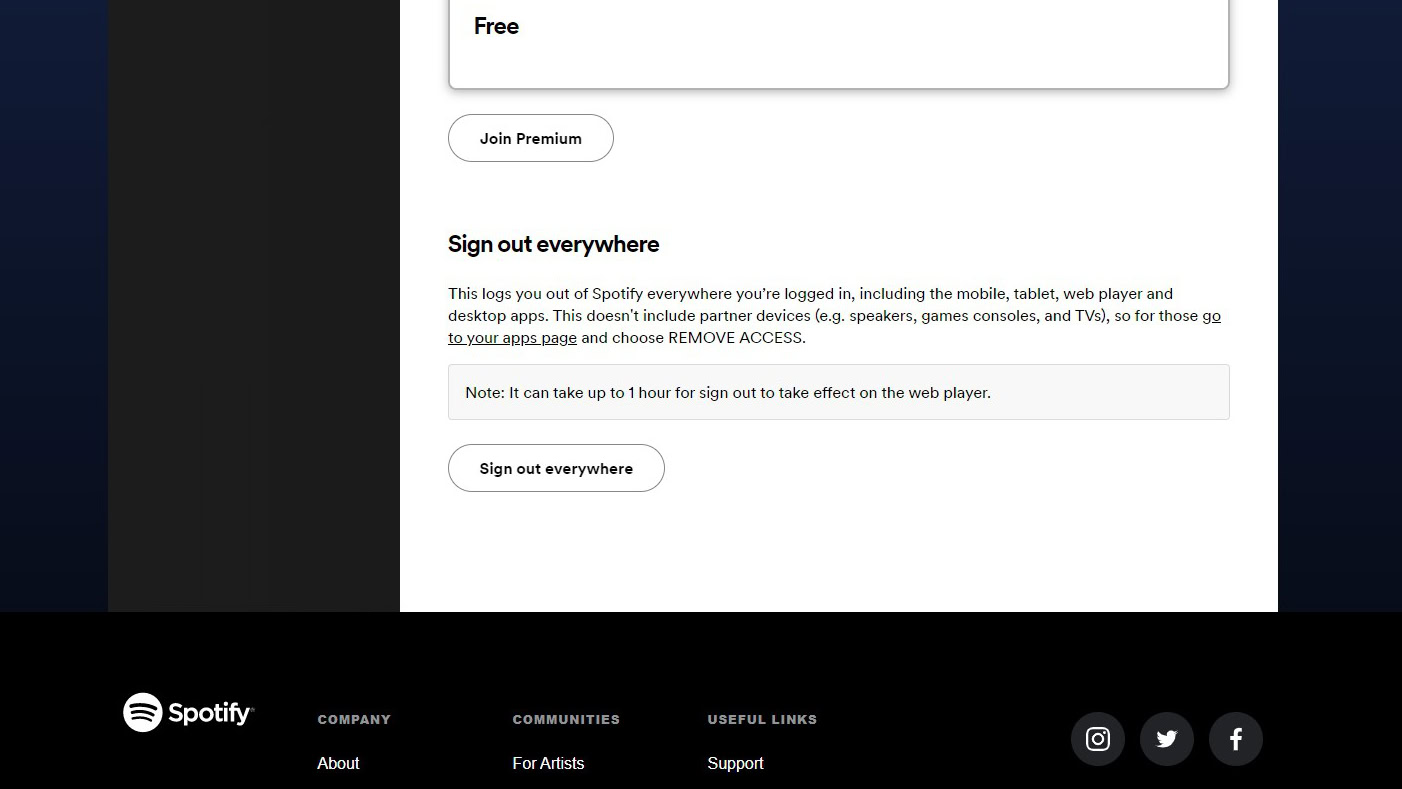Click the one-hour sign out note box

point(838,392)
